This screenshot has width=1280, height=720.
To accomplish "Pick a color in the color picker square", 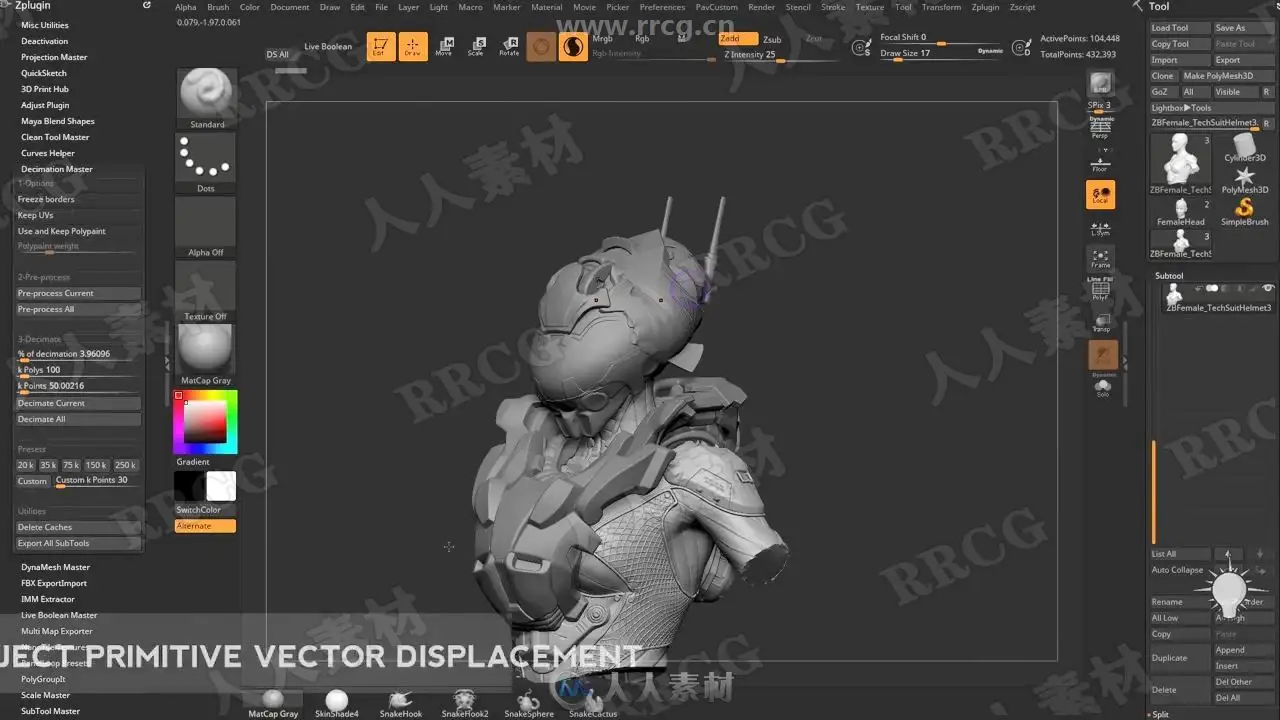I will click(x=205, y=421).
